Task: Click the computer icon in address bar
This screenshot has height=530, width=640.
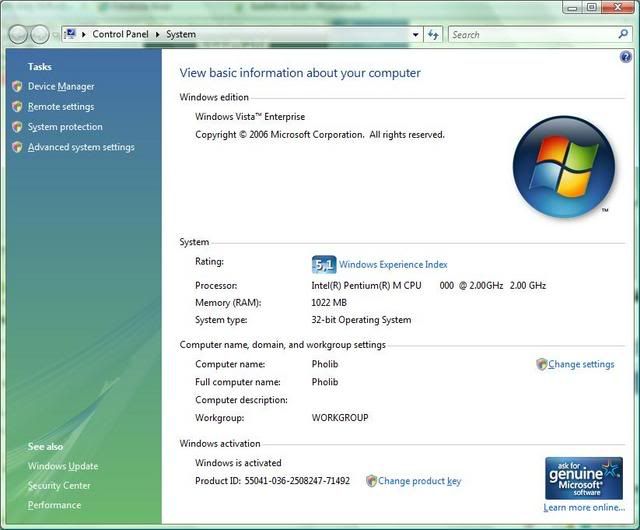Action: [71, 34]
